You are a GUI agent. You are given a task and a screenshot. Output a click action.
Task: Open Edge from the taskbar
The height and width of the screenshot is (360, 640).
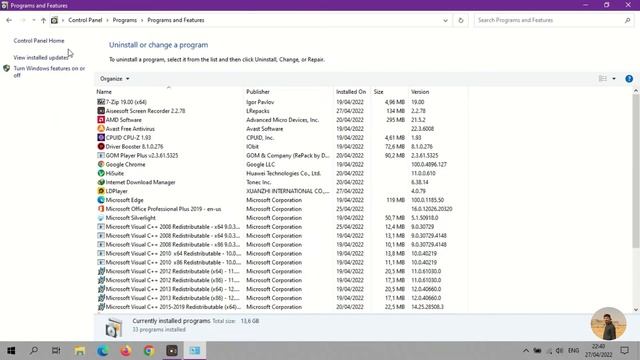tap(102, 350)
